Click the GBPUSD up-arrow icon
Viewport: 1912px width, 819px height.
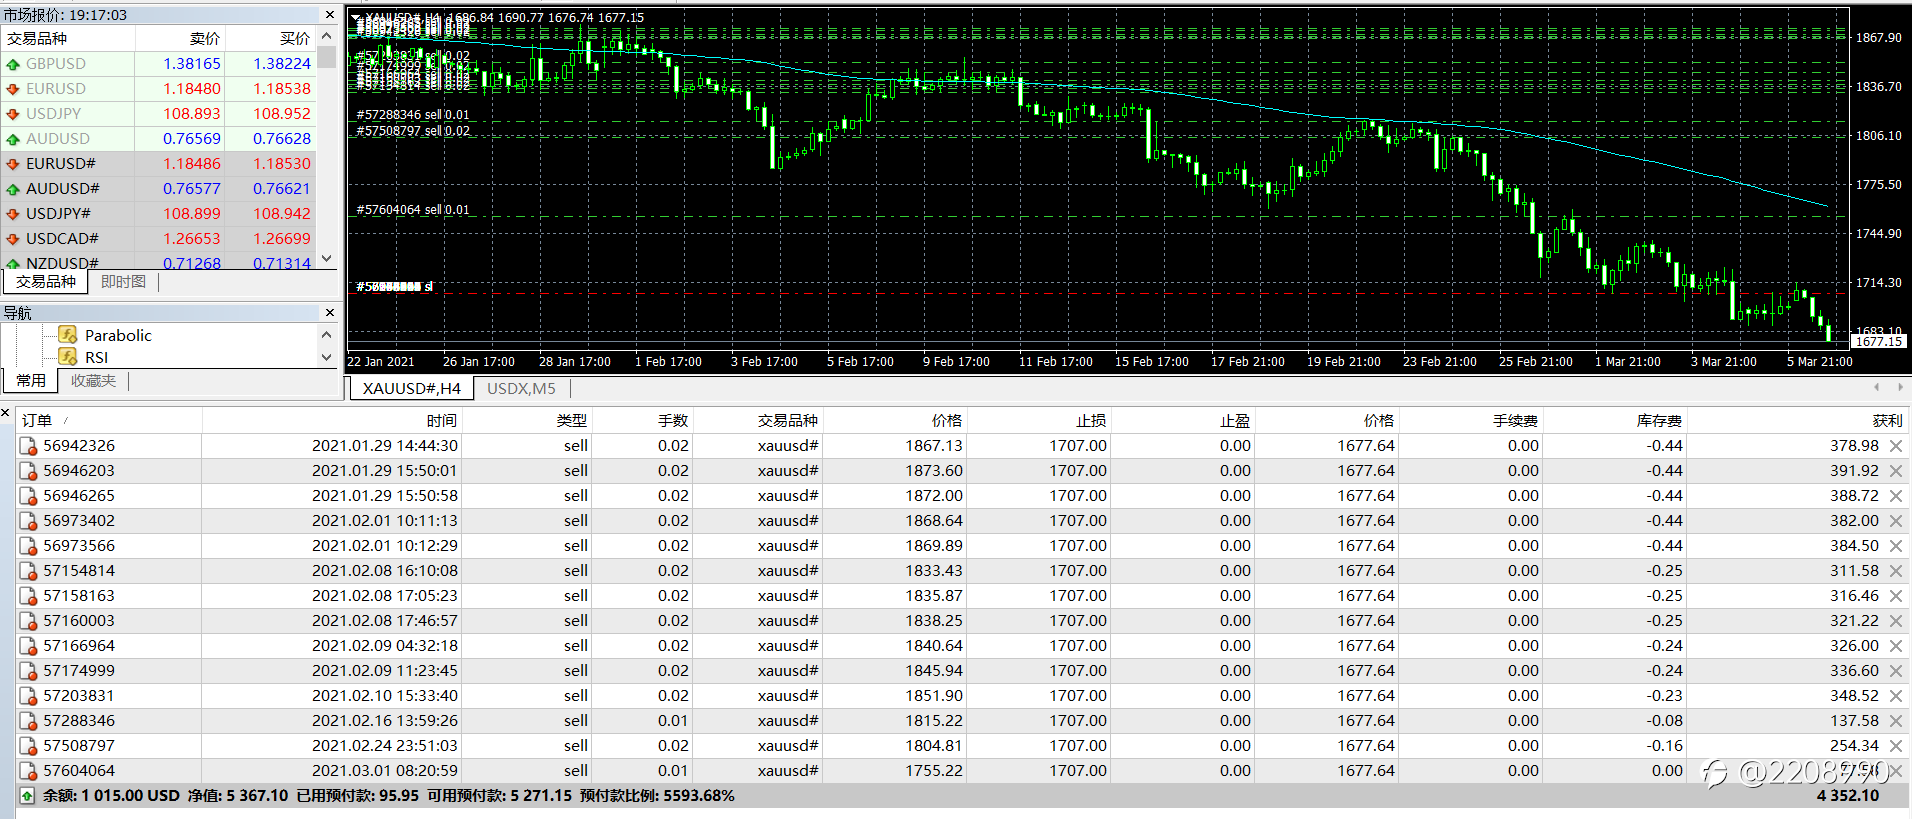[x=13, y=64]
